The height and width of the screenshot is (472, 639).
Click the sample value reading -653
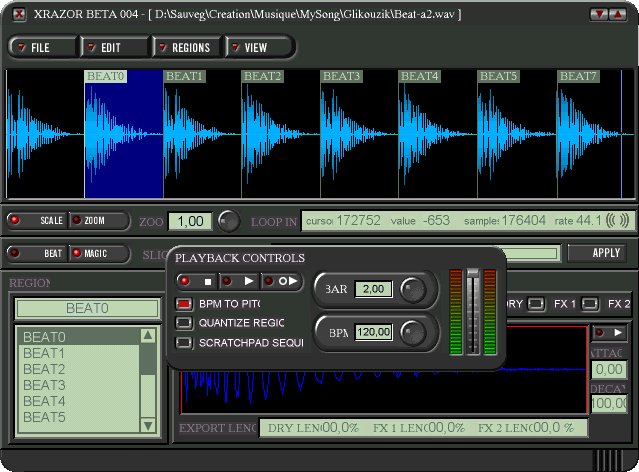pyautogui.click(x=436, y=221)
